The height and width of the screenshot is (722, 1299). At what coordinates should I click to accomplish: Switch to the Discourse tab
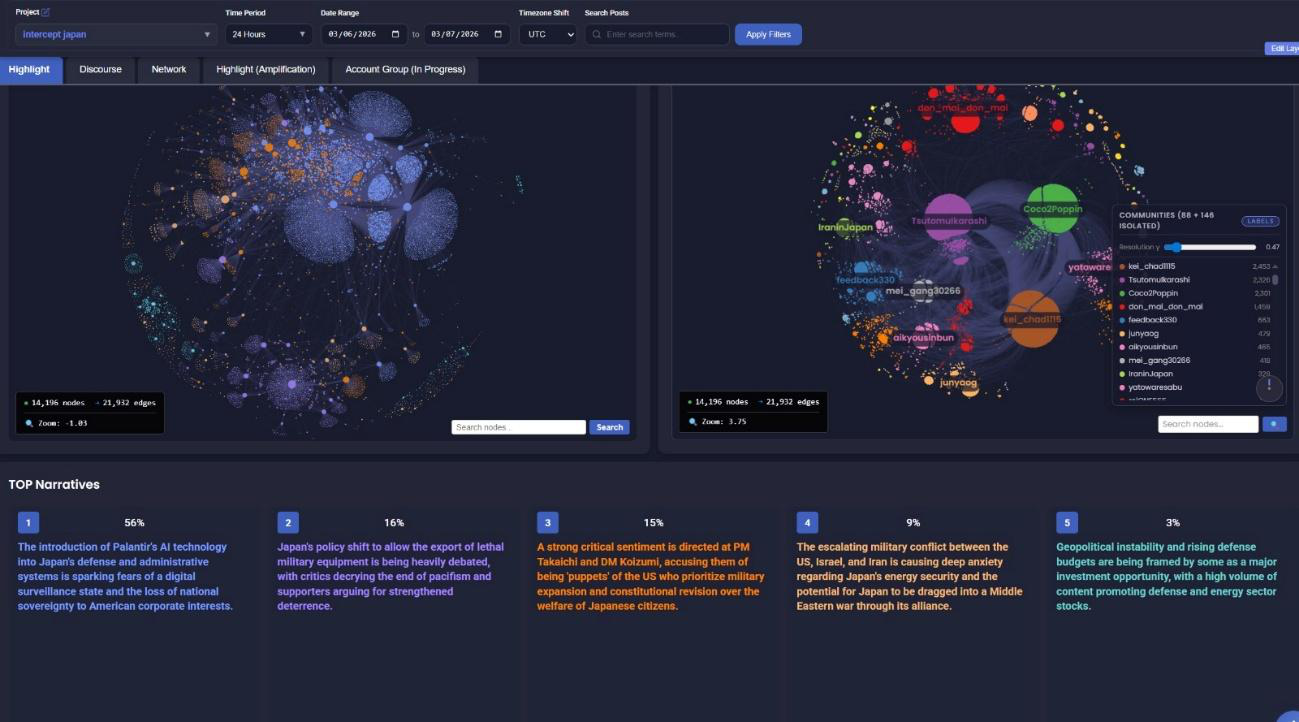pyautogui.click(x=101, y=69)
